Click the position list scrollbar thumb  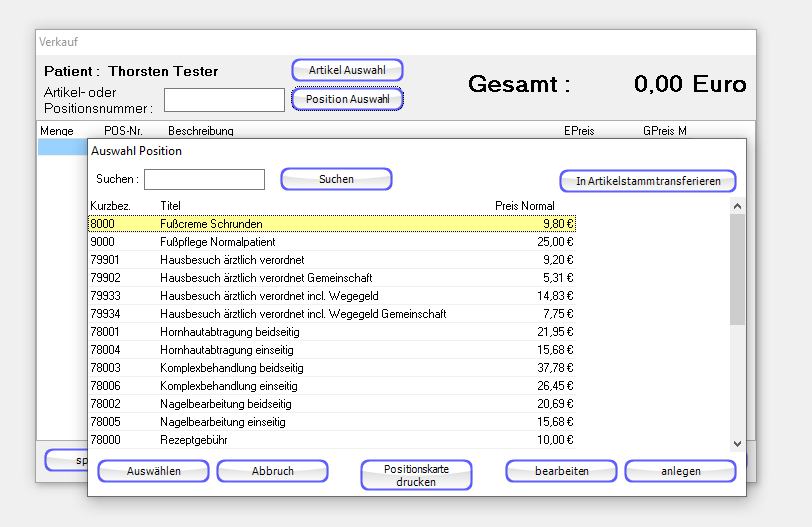click(737, 269)
